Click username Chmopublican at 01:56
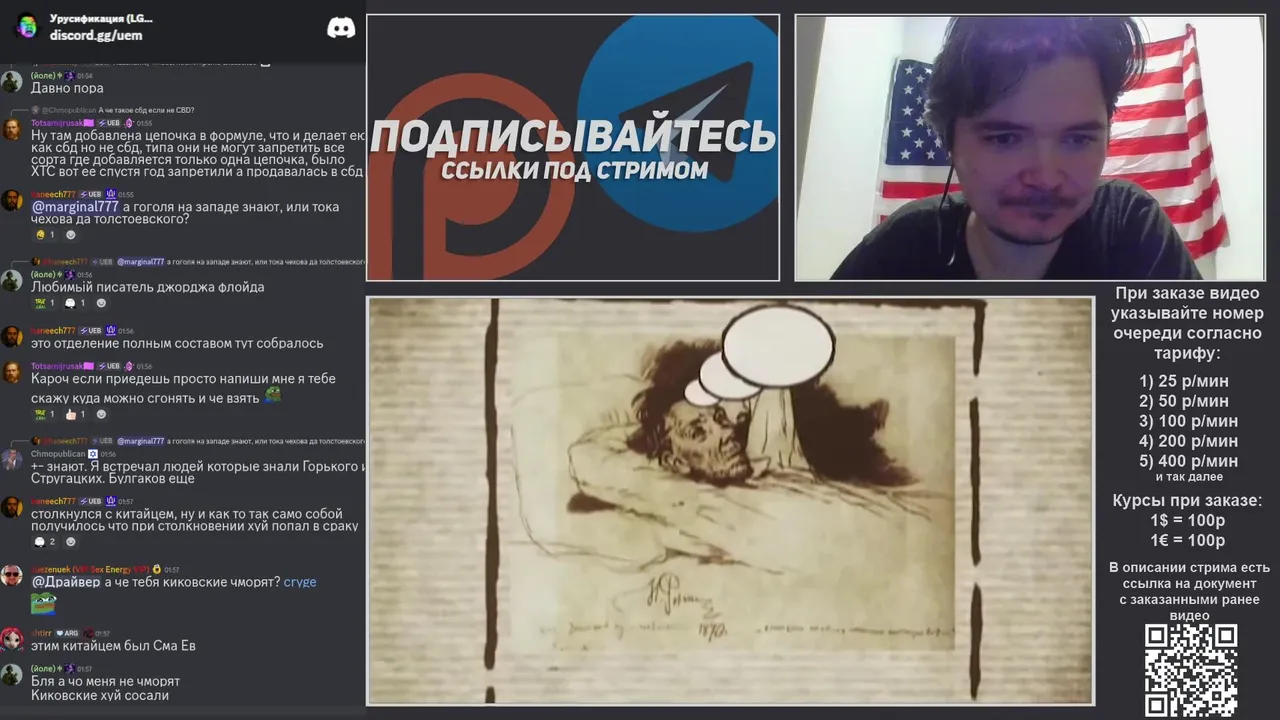This screenshot has height=720, width=1280. click(x=58, y=454)
